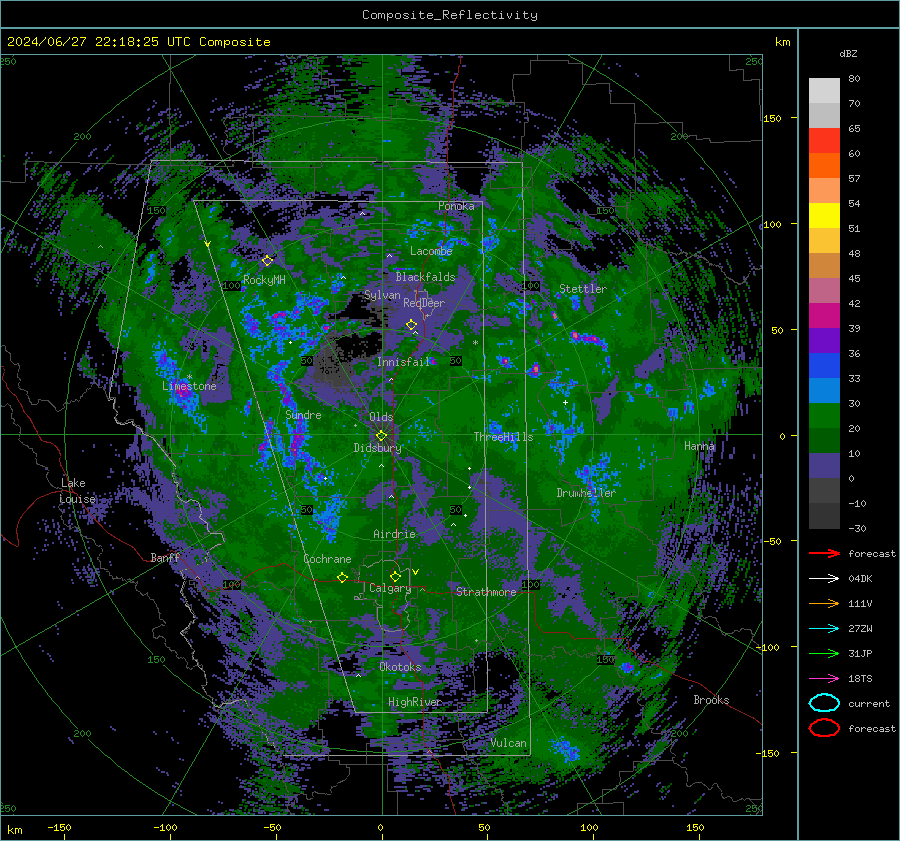Image resolution: width=900 pixels, height=841 pixels.
Task: Click the red forecast ellipse symbol
Action: [824, 728]
